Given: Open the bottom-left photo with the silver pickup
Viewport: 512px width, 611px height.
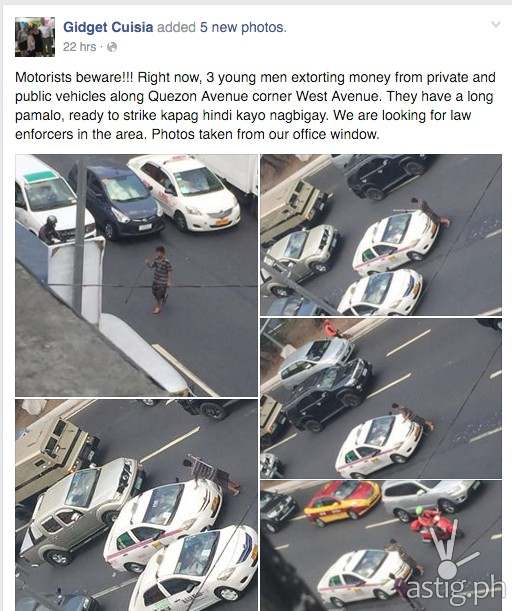Looking at the screenshot, I should click(x=136, y=505).
